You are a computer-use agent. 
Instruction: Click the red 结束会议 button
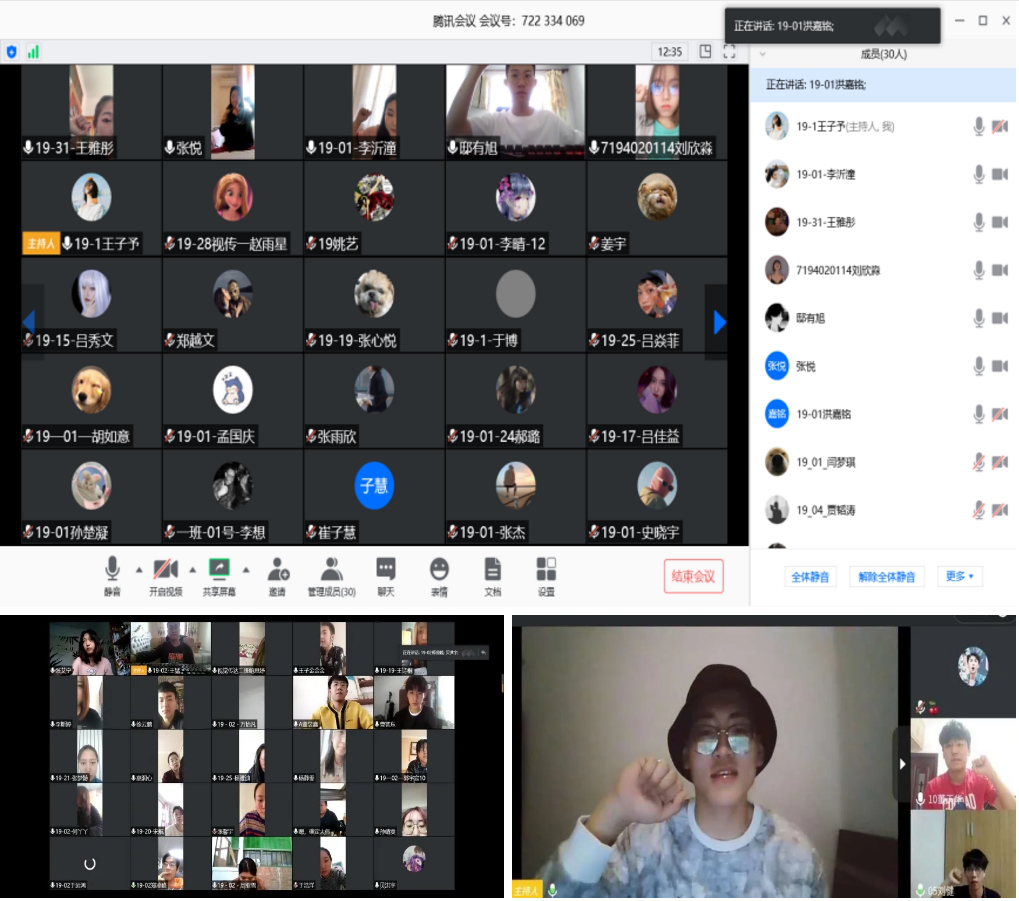click(x=693, y=576)
